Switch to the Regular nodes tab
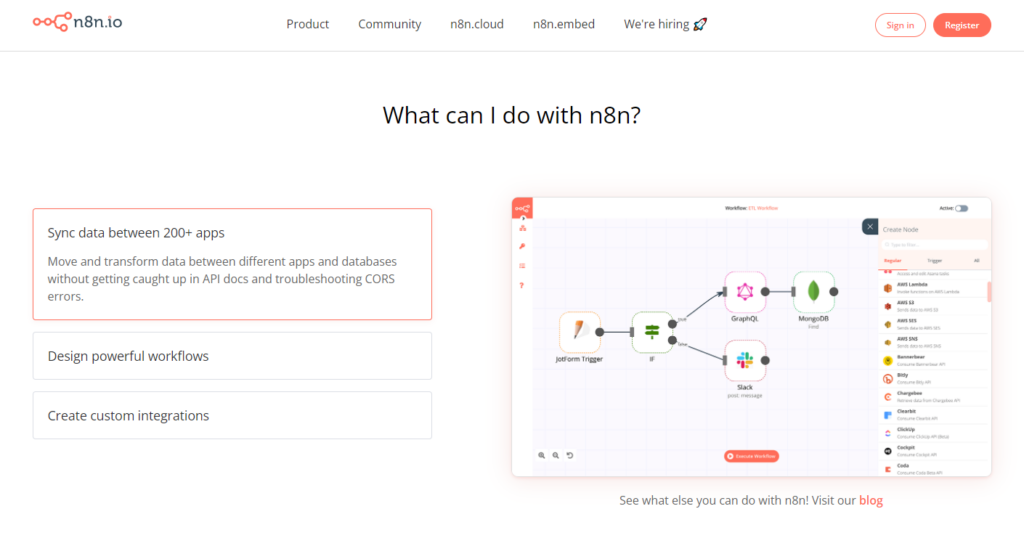Viewport: 1024px width, 538px height. (892, 261)
